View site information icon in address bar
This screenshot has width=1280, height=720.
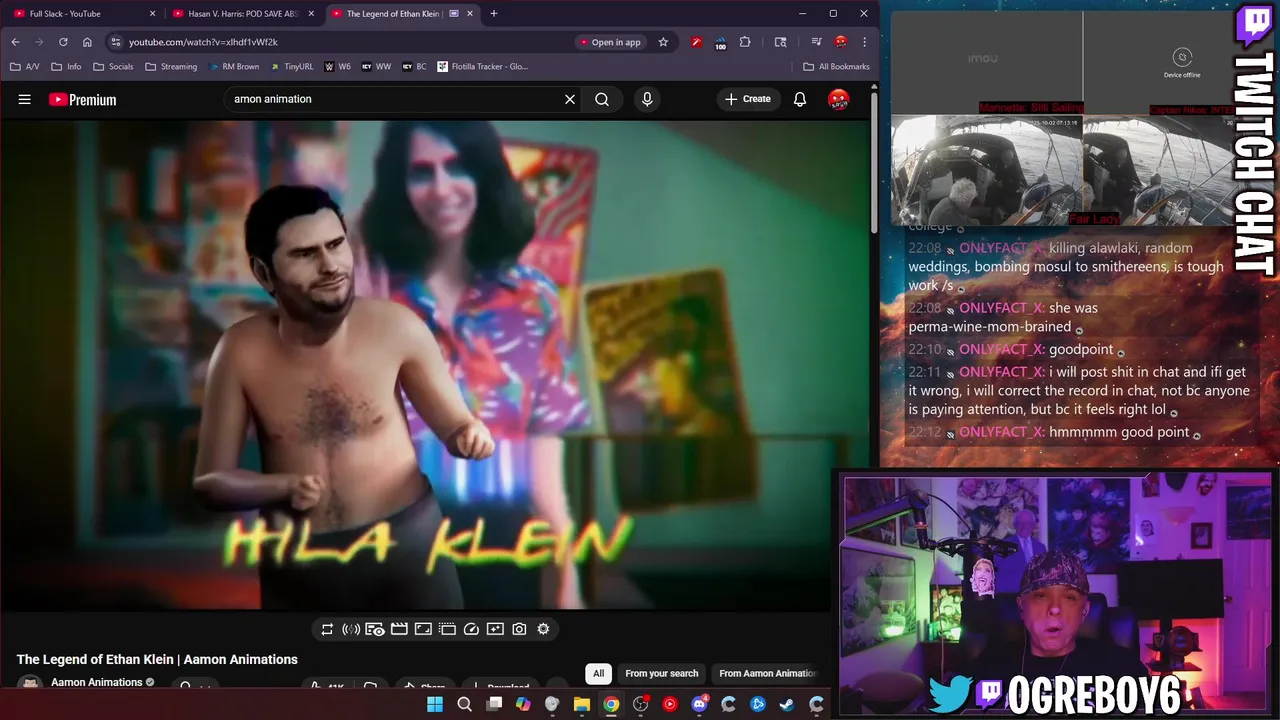(116, 42)
